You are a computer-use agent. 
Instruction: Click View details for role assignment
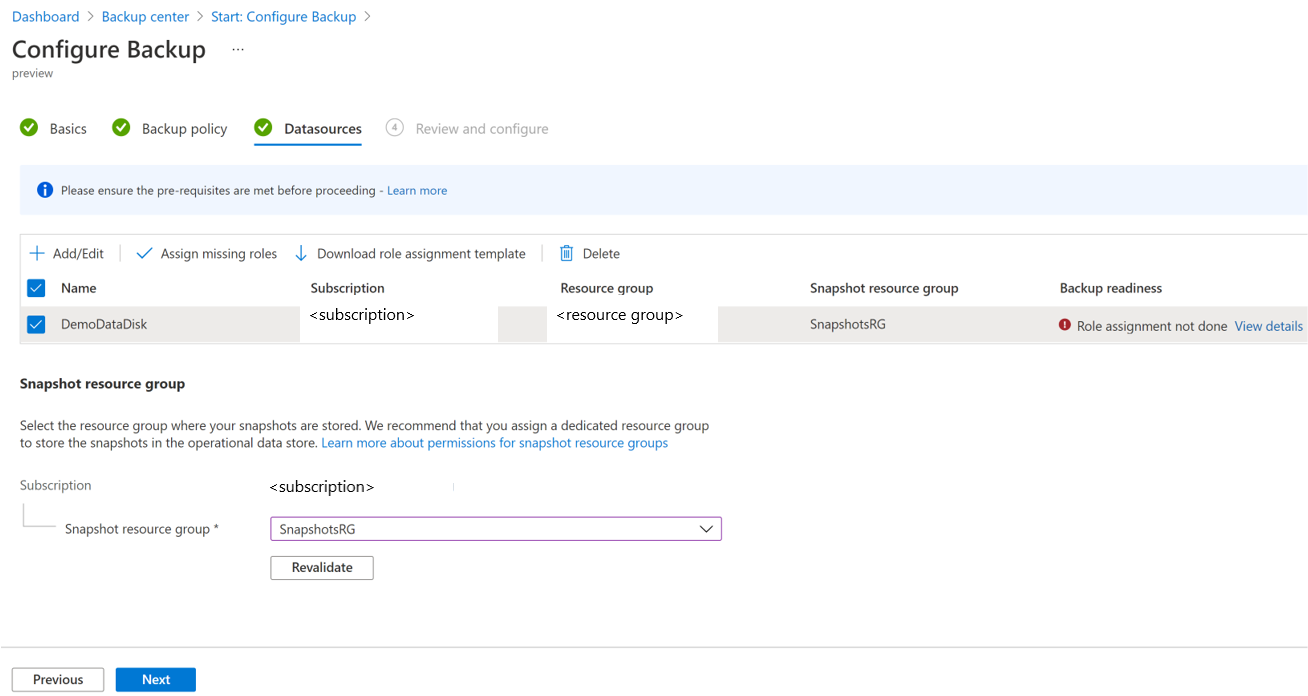(1268, 326)
